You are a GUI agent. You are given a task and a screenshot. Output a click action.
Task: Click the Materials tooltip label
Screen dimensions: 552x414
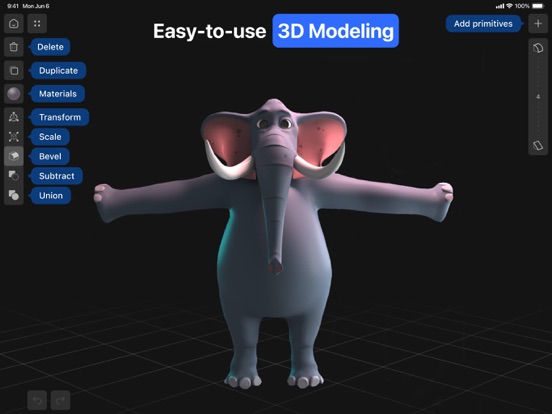pyautogui.click(x=57, y=94)
